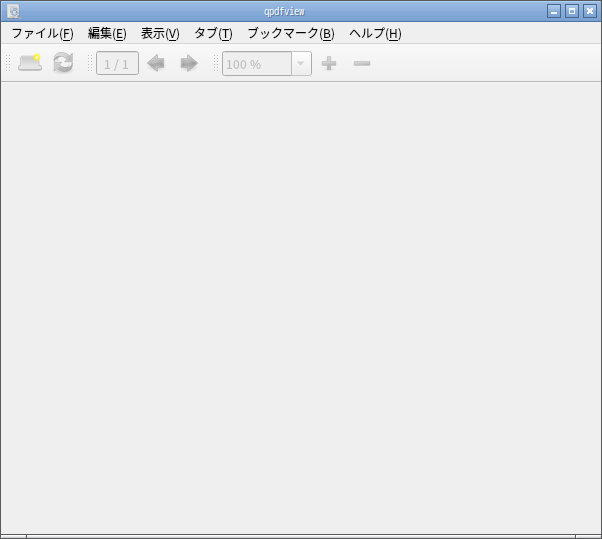Open the ヘルプ(H) menu
Screen dimensions: 602x539
375,33
